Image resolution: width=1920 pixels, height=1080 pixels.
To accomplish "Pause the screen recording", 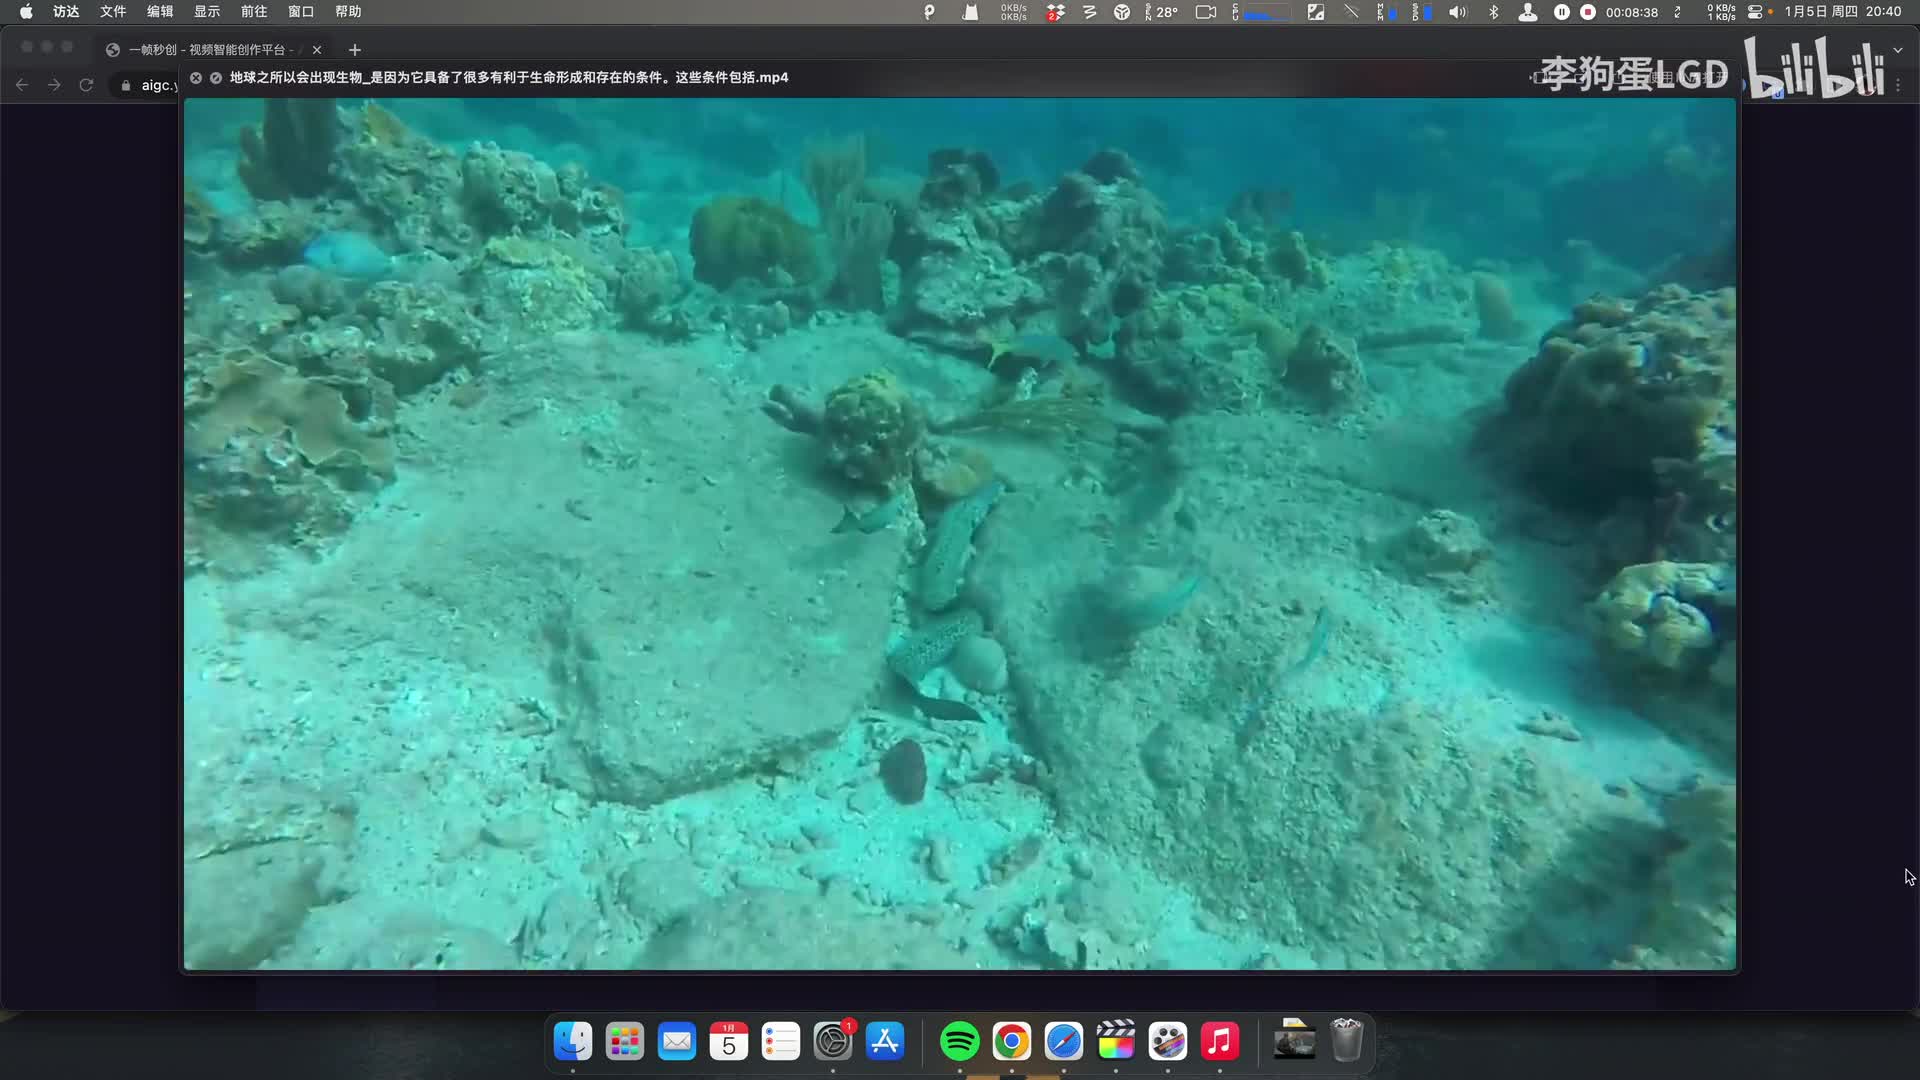I will click(x=1562, y=12).
